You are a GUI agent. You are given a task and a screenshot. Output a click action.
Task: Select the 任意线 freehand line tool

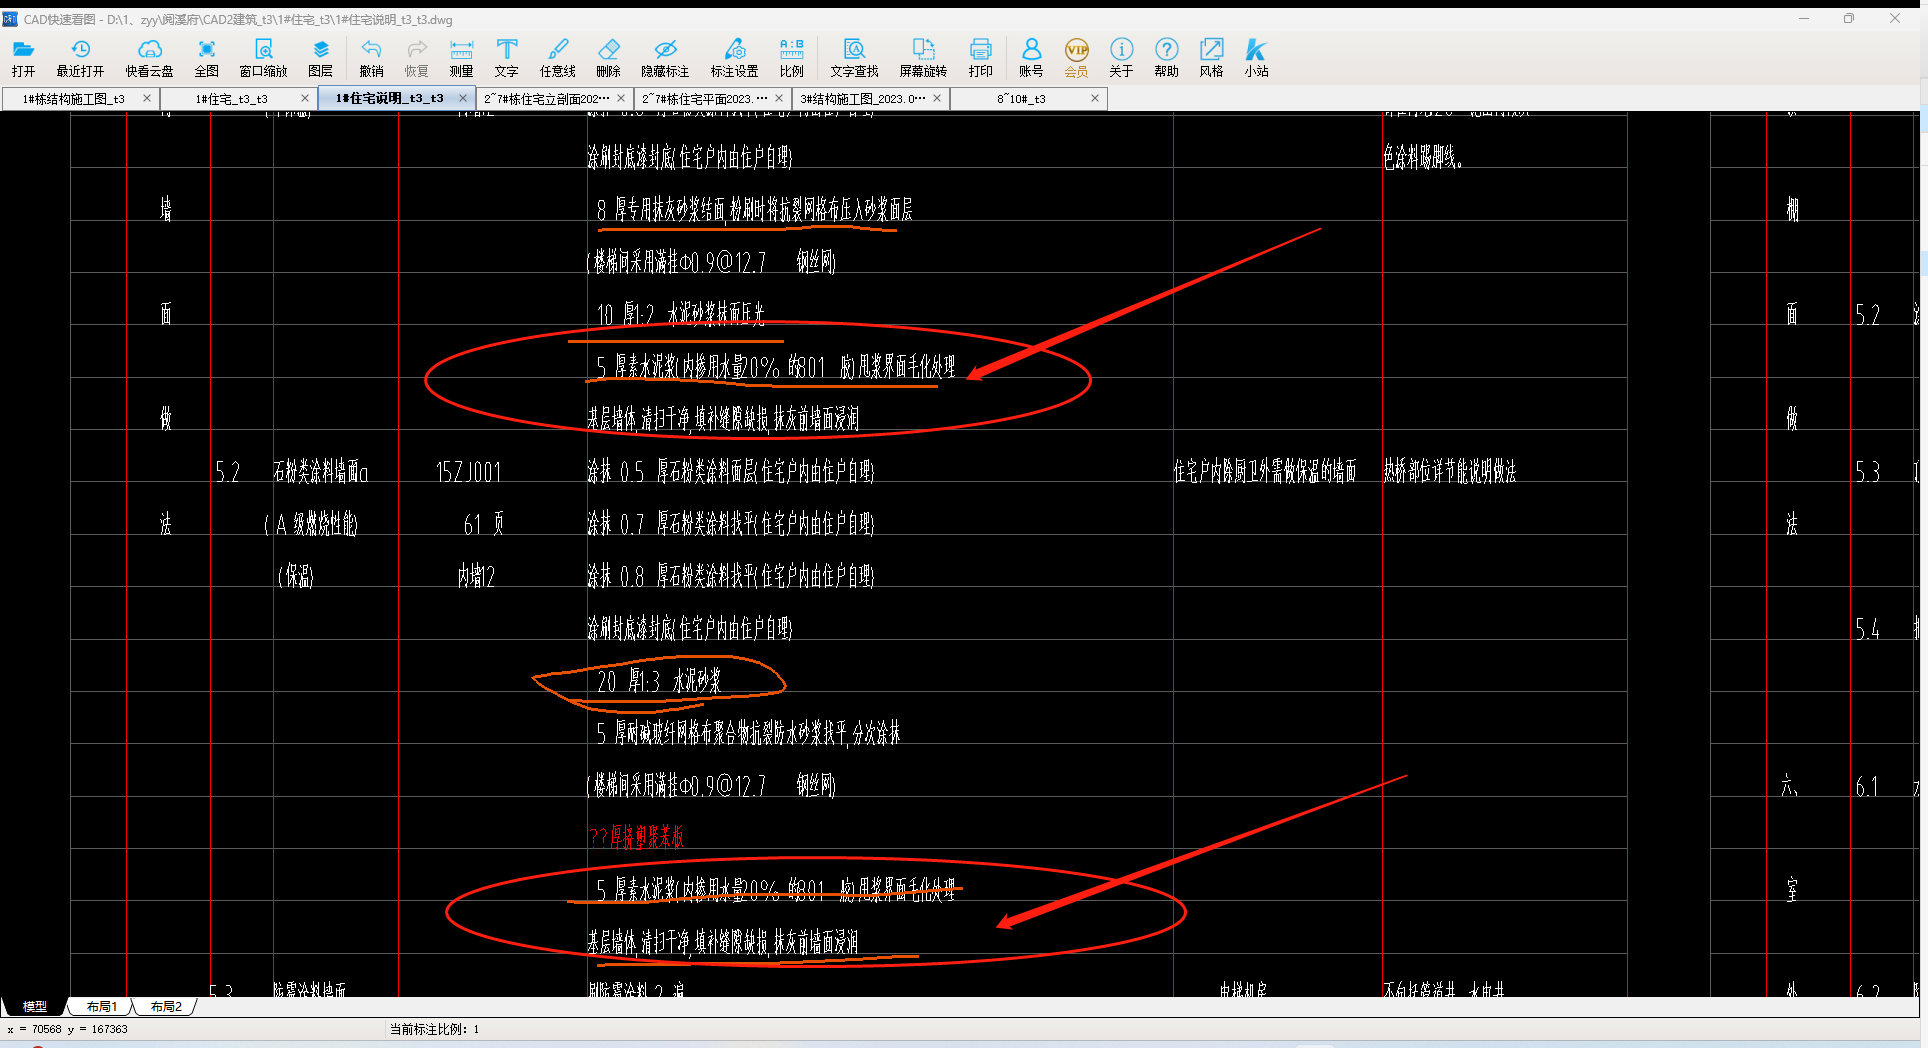(558, 58)
